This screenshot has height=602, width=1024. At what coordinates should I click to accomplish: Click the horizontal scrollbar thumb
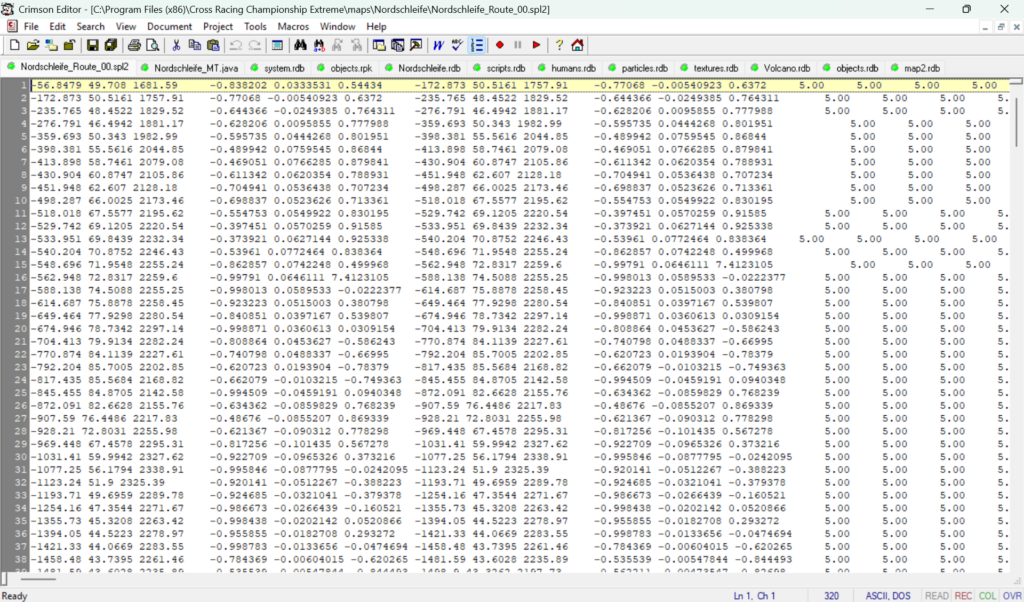point(38,578)
